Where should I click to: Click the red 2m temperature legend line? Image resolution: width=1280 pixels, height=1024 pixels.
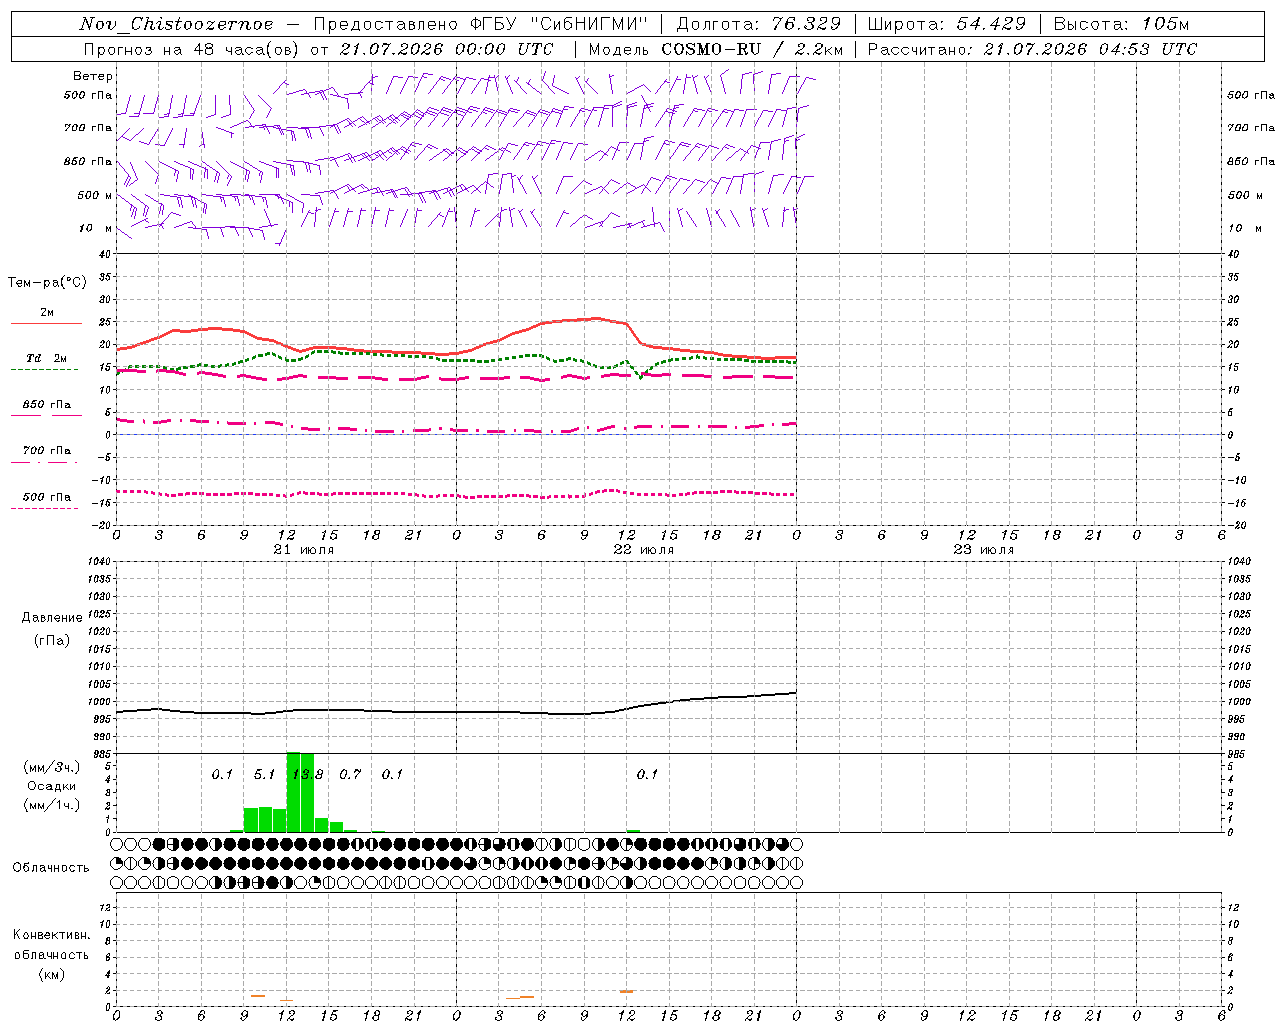[46, 323]
